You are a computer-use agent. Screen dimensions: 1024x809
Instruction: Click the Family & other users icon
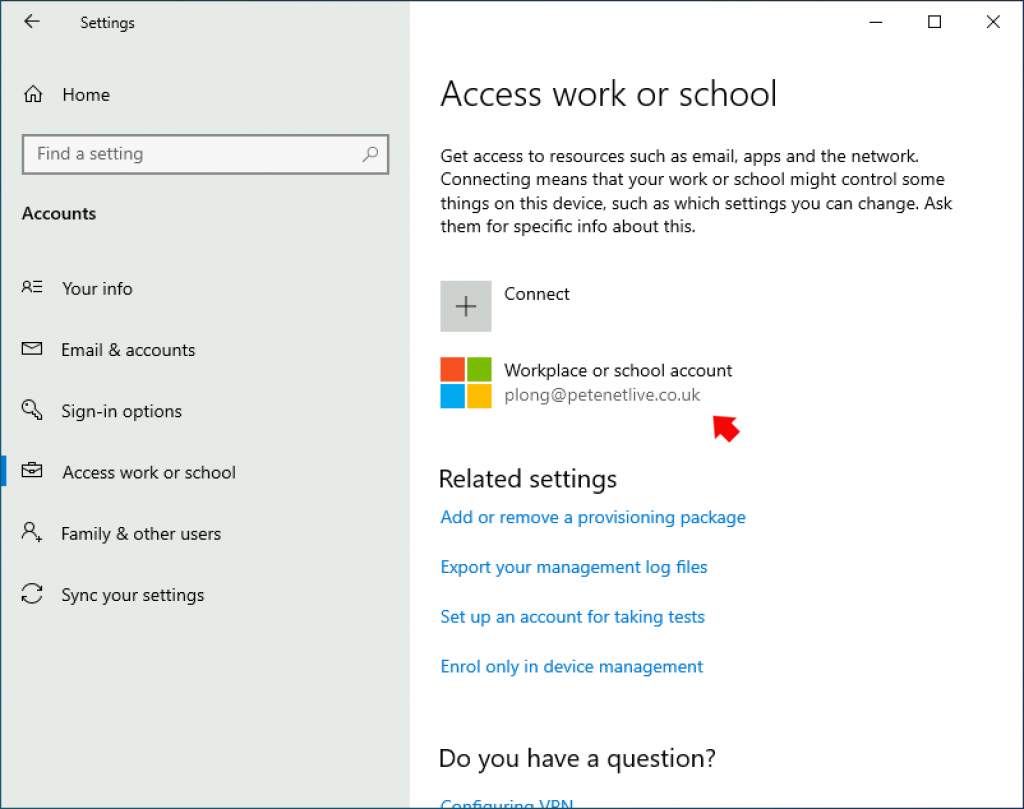coord(32,533)
